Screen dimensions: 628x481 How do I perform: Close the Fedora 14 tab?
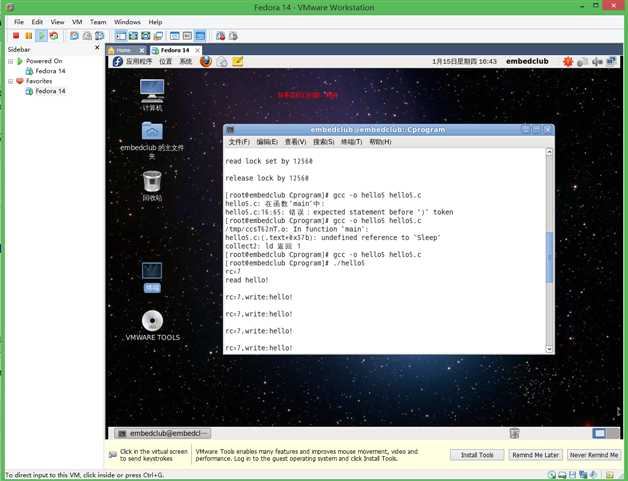[x=197, y=50]
